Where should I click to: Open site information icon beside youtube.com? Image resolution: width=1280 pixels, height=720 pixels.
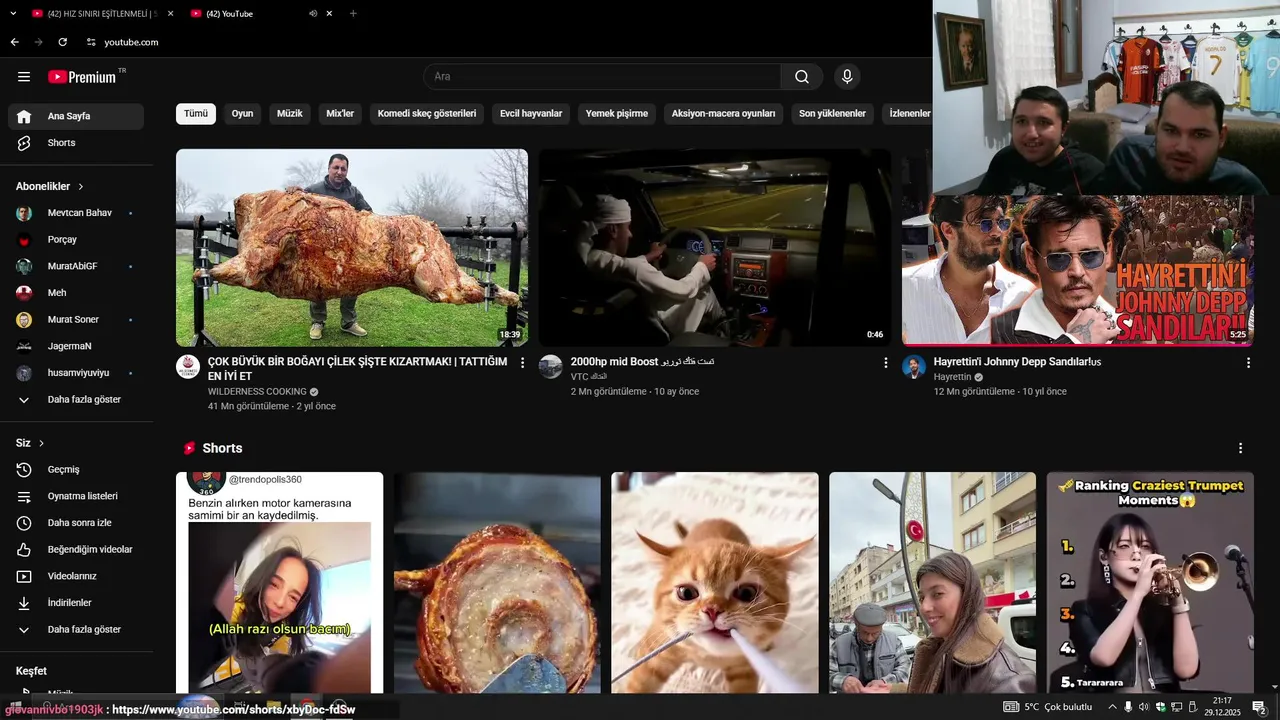[91, 42]
